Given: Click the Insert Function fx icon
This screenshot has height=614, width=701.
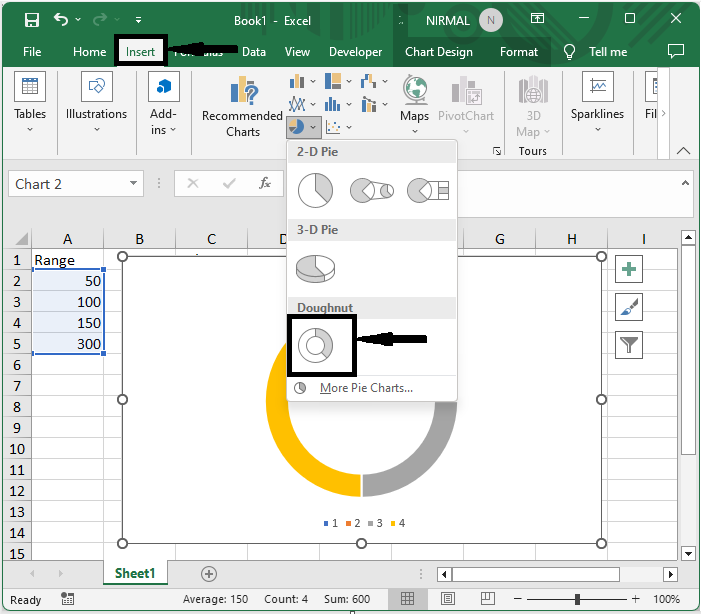Looking at the screenshot, I should tap(265, 183).
